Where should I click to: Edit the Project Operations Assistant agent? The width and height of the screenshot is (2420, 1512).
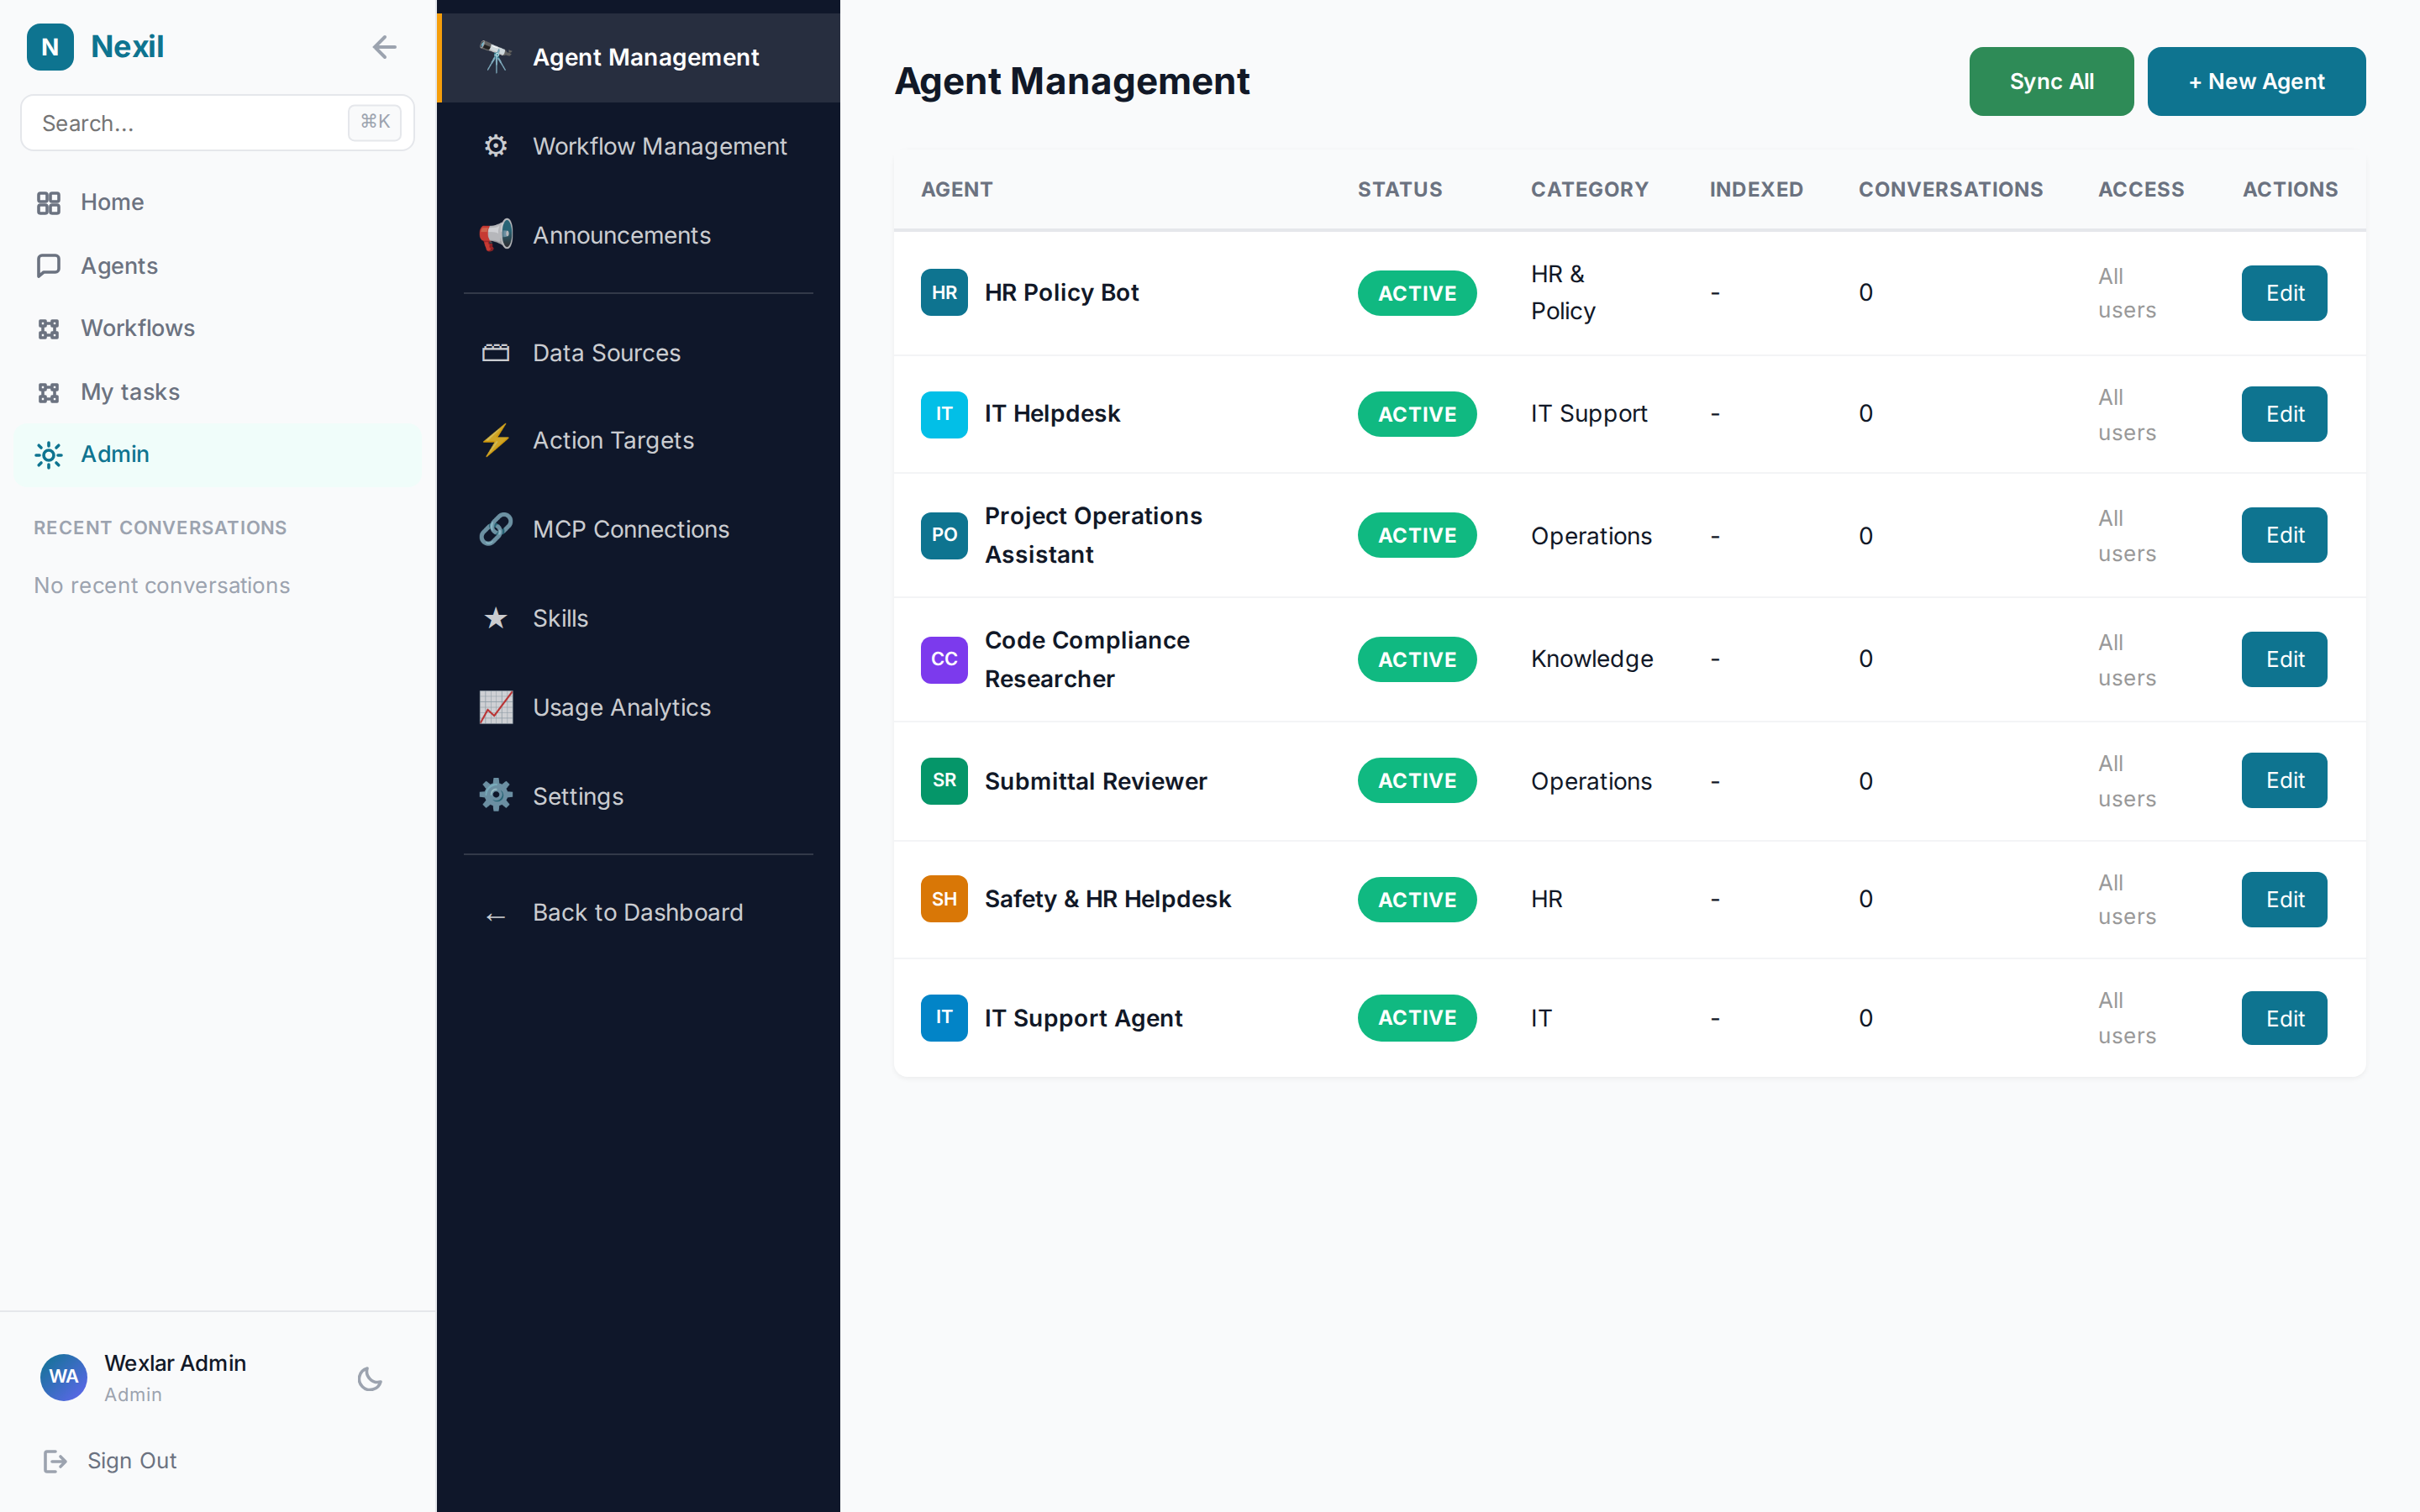click(2284, 535)
